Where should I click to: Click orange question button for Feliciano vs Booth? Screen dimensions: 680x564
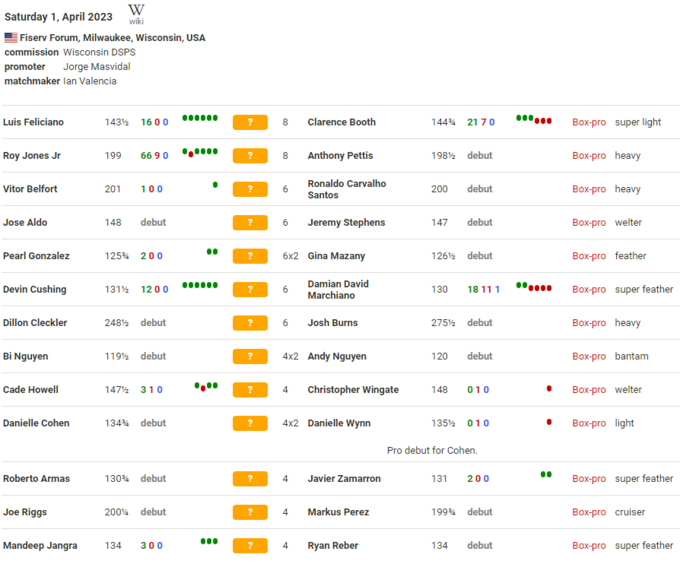click(x=250, y=122)
